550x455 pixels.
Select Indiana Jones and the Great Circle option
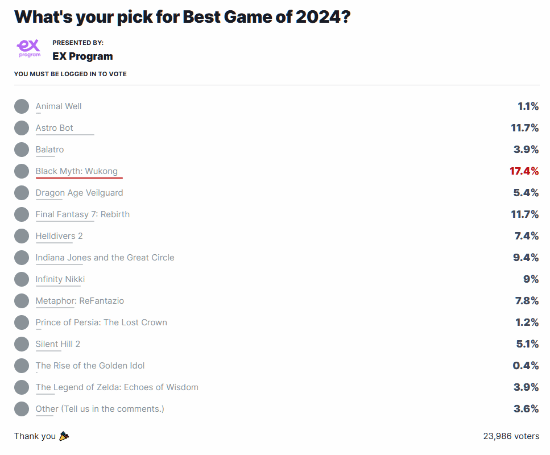(x=21, y=257)
